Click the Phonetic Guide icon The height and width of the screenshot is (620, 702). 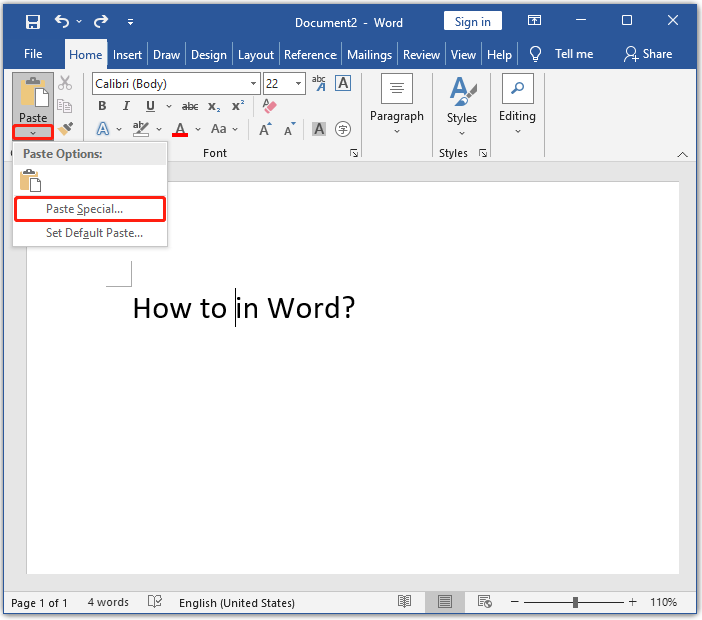(319, 83)
